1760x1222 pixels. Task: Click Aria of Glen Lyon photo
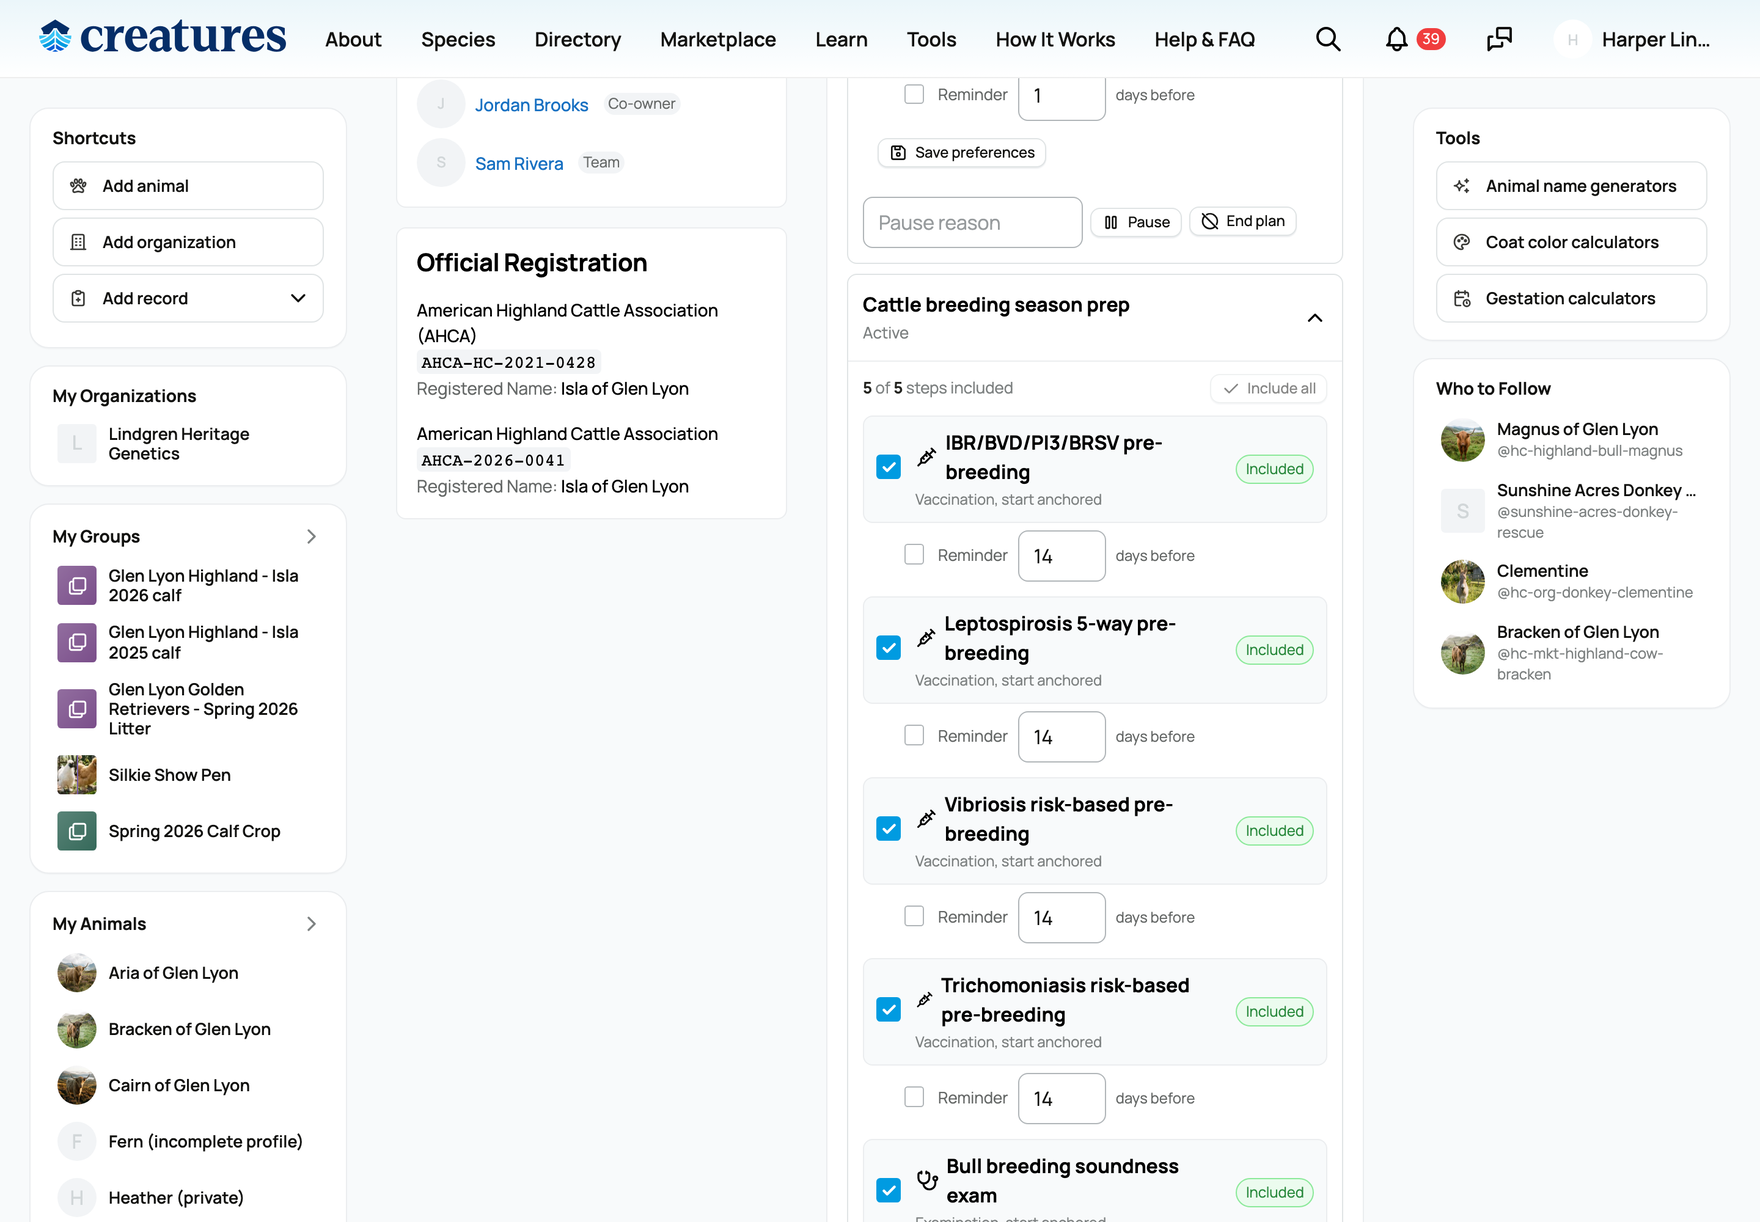point(77,973)
